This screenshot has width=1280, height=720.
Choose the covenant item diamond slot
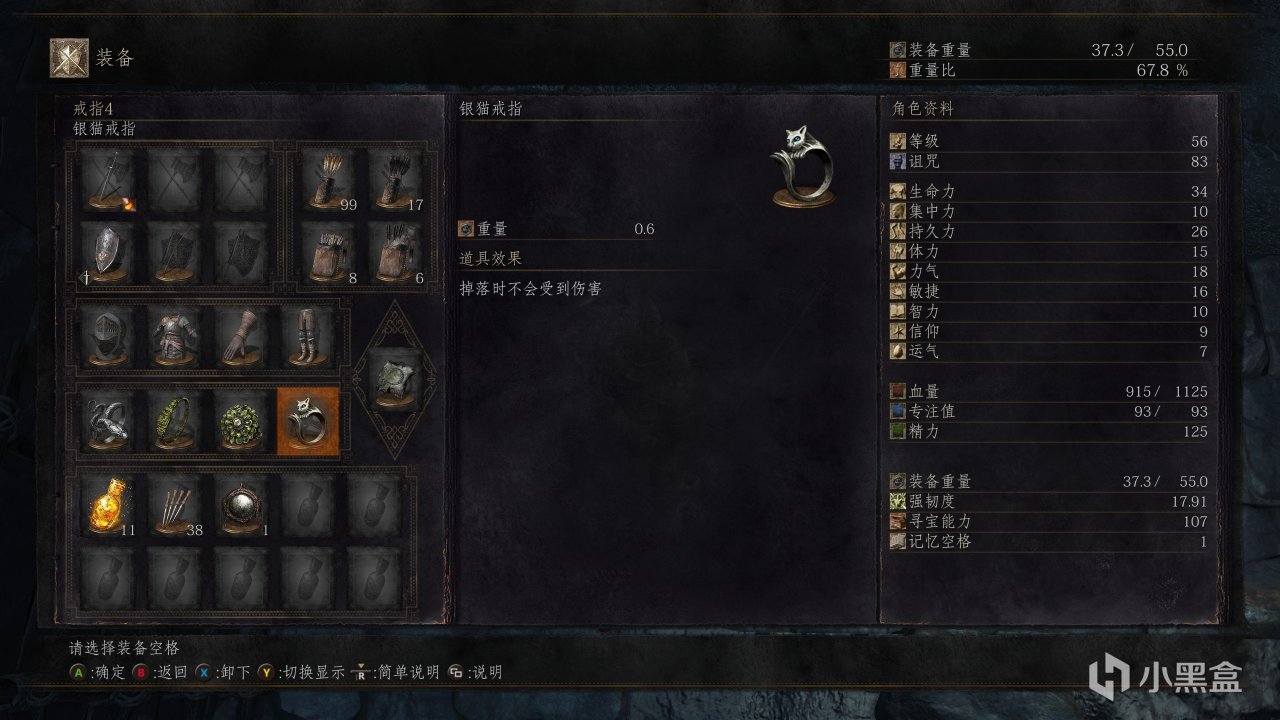coord(396,380)
